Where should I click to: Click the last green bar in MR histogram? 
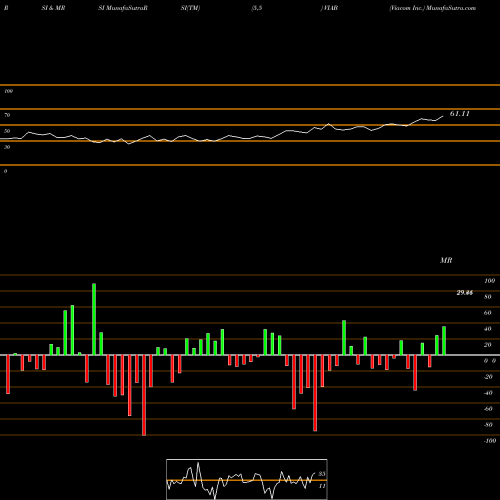444,341
